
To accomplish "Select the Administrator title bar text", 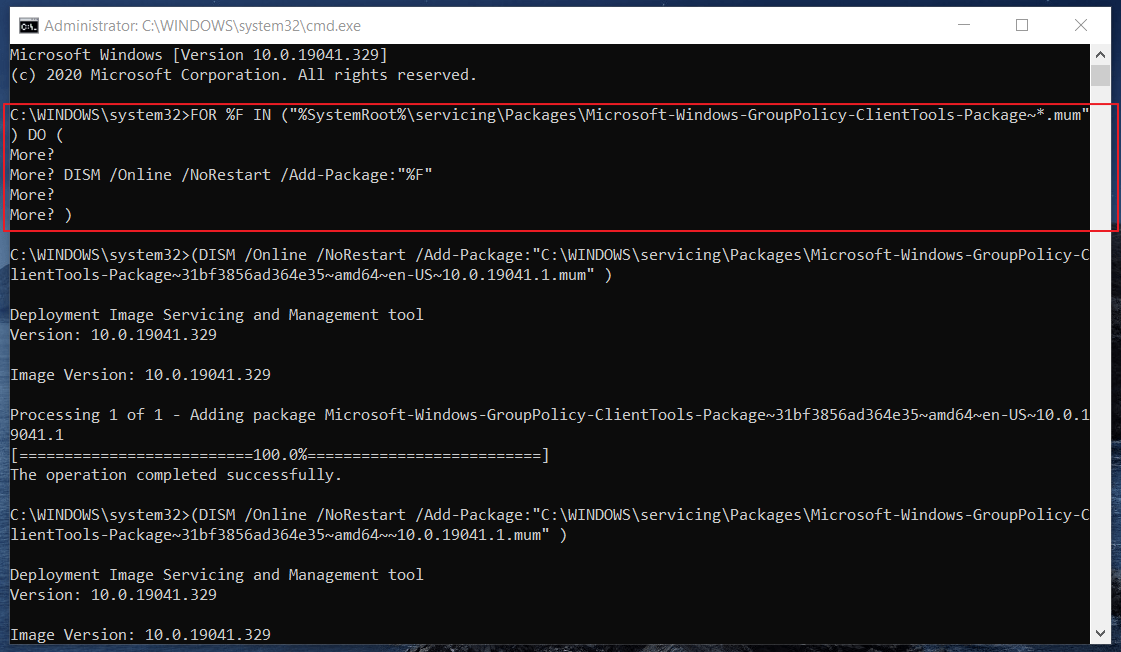I will pyautogui.click(x=193, y=25).
